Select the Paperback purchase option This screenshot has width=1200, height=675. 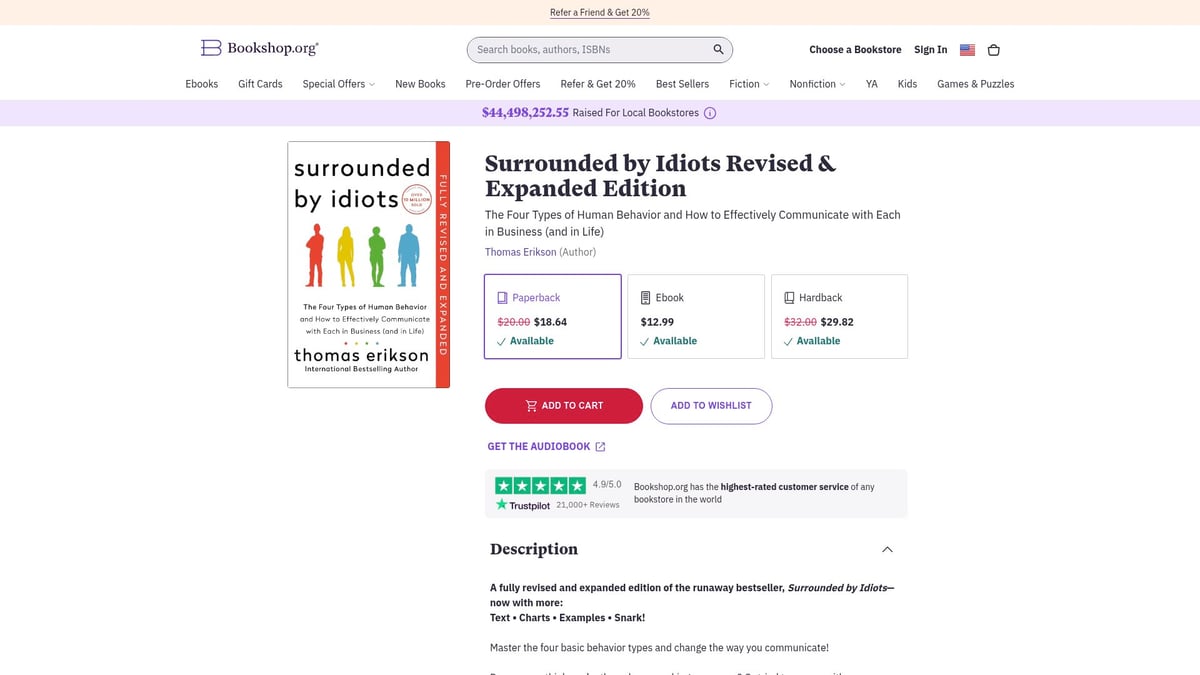[x=553, y=316]
